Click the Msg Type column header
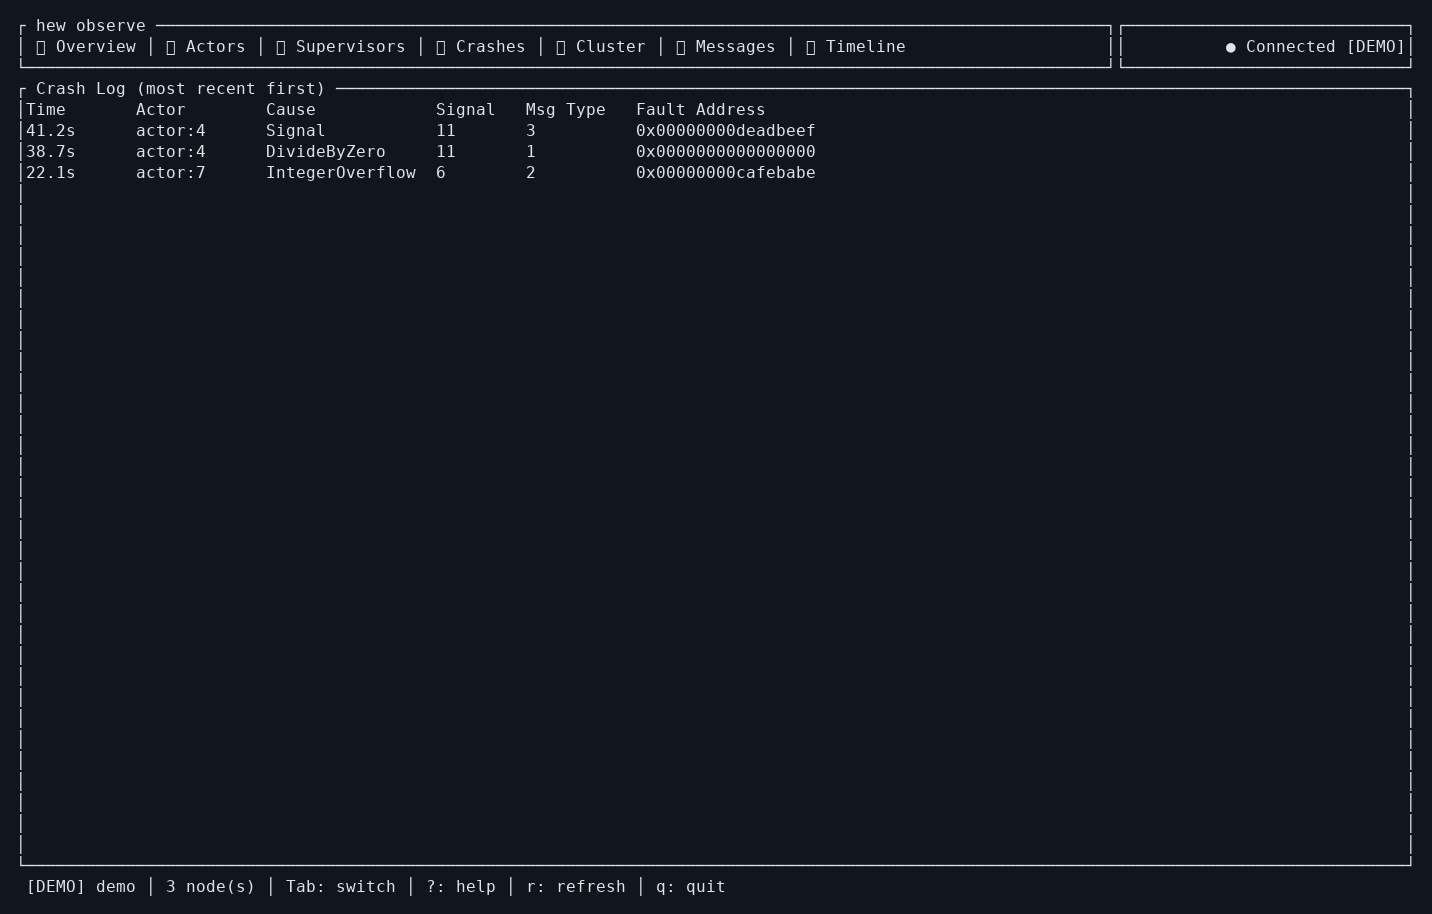The height and width of the screenshot is (914, 1432). [566, 110]
